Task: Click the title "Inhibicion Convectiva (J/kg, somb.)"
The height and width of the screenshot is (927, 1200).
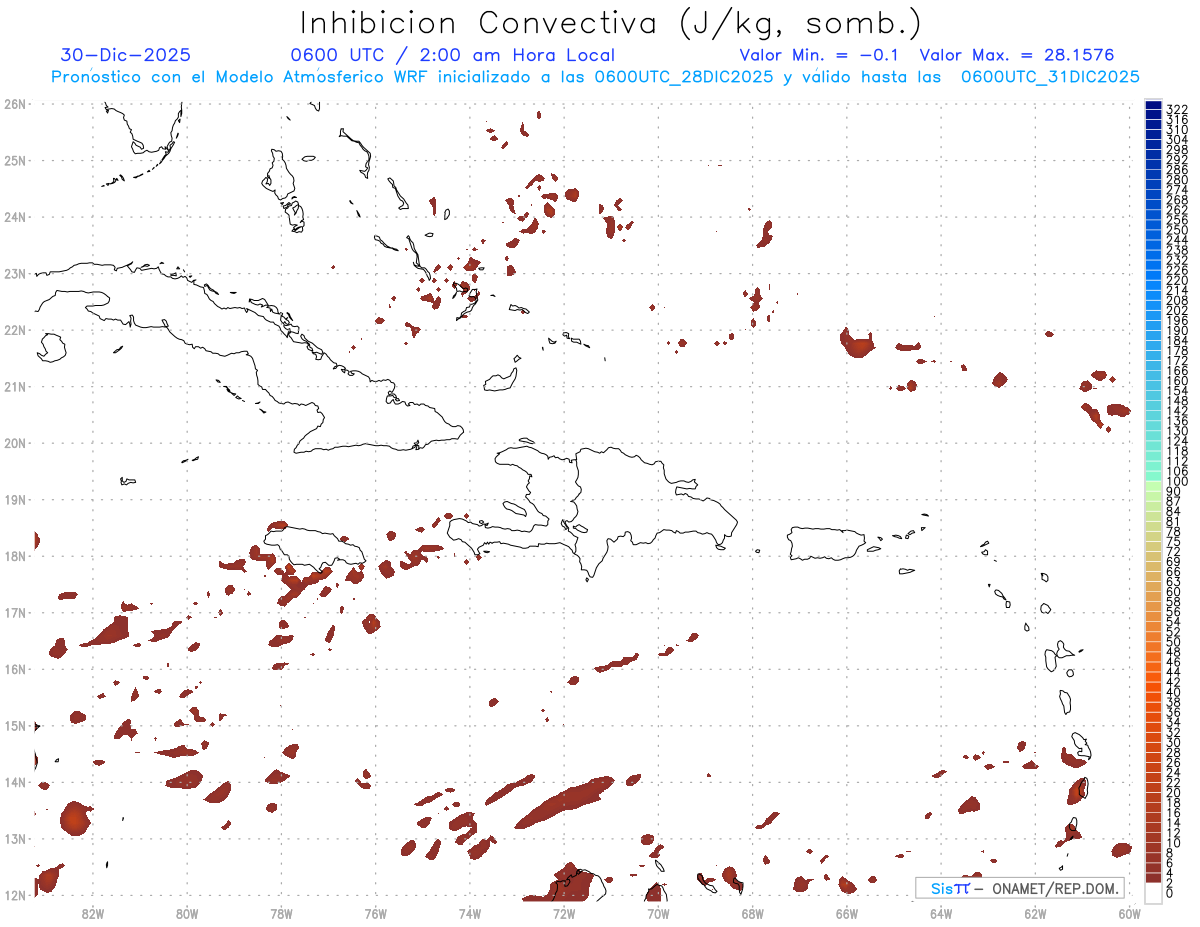Action: 611,24
